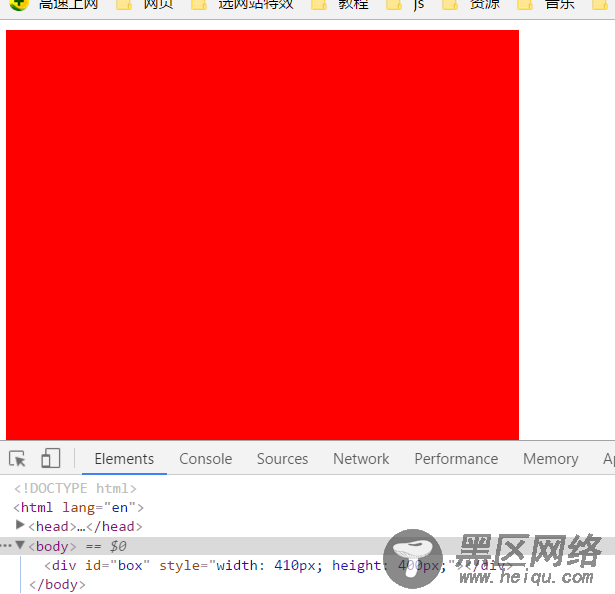Switch to the Performance tab
This screenshot has height=594, width=615.
456,459
